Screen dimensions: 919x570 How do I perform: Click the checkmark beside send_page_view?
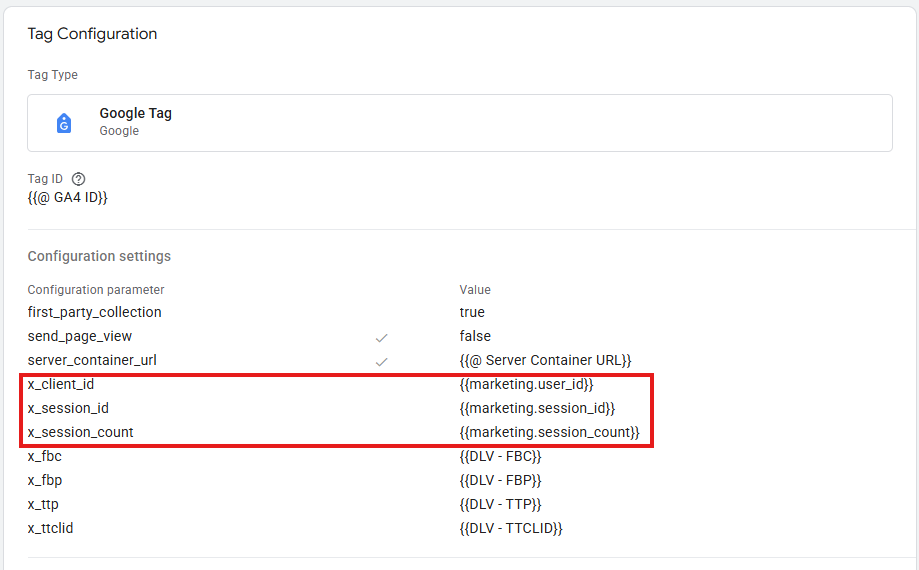381,337
